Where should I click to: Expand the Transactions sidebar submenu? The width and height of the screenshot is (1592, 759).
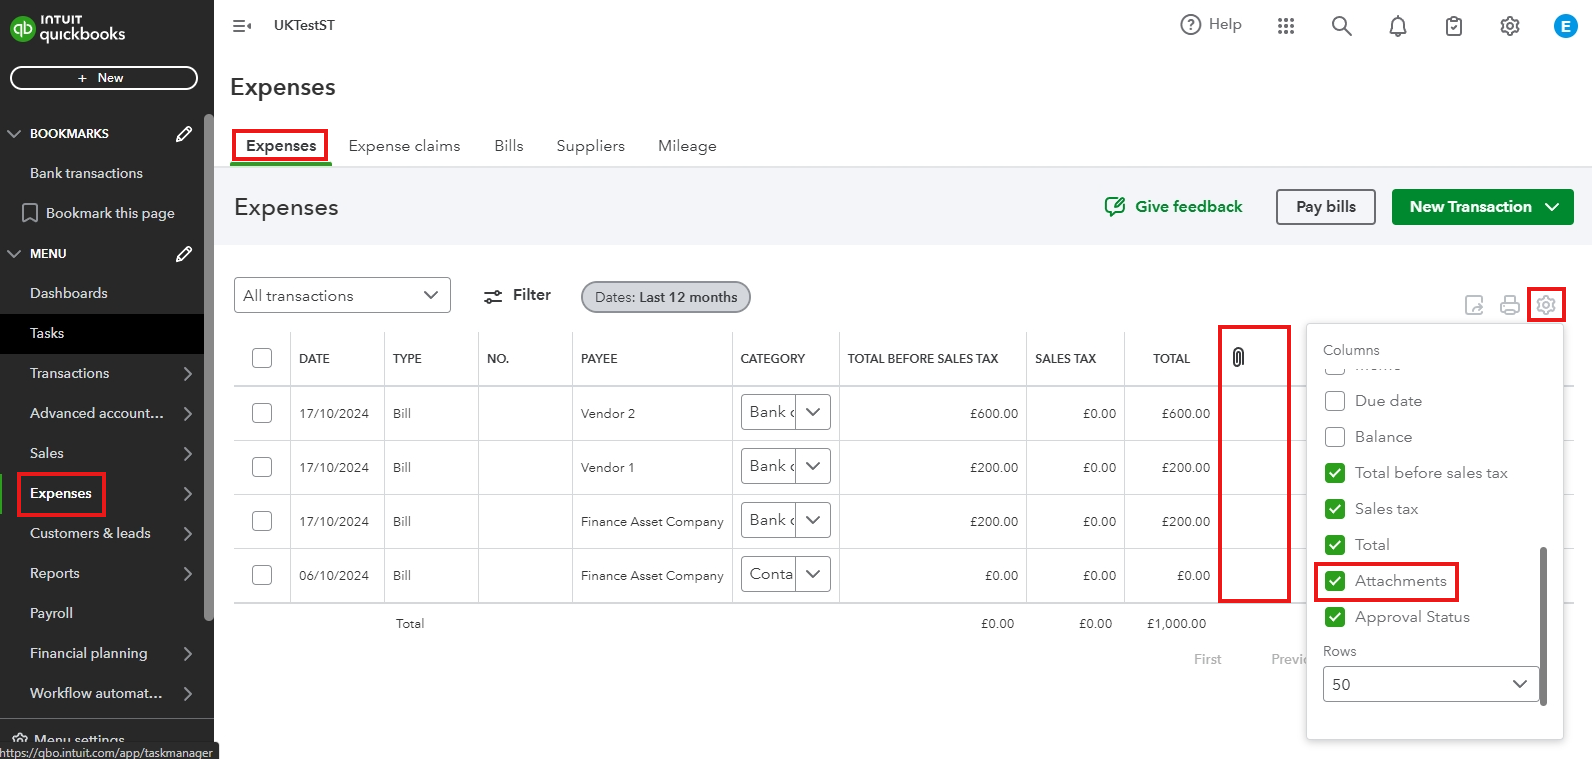(x=188, y=374)
